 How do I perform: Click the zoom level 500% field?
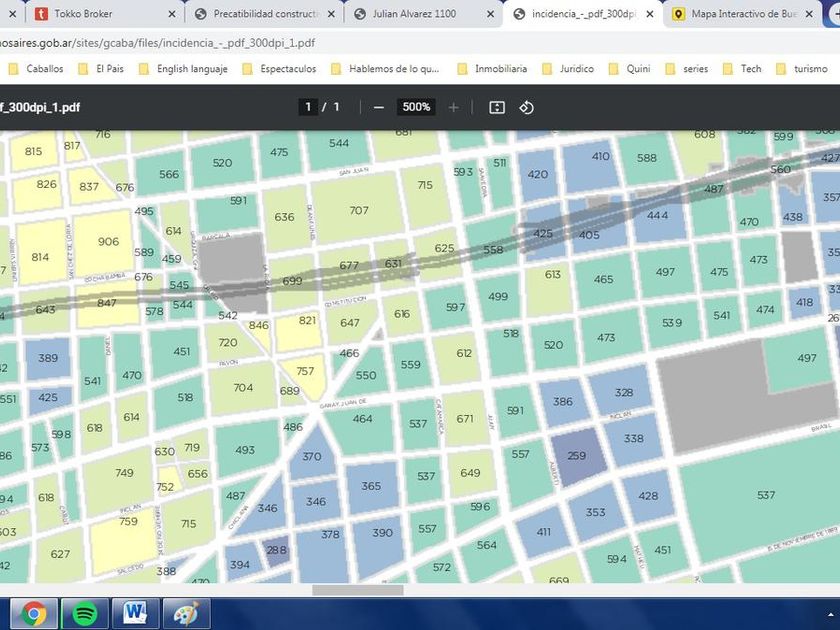coord(415,107)
